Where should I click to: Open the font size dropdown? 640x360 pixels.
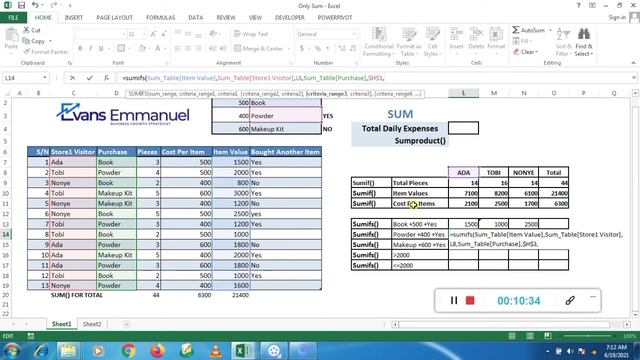pos(144,34)
